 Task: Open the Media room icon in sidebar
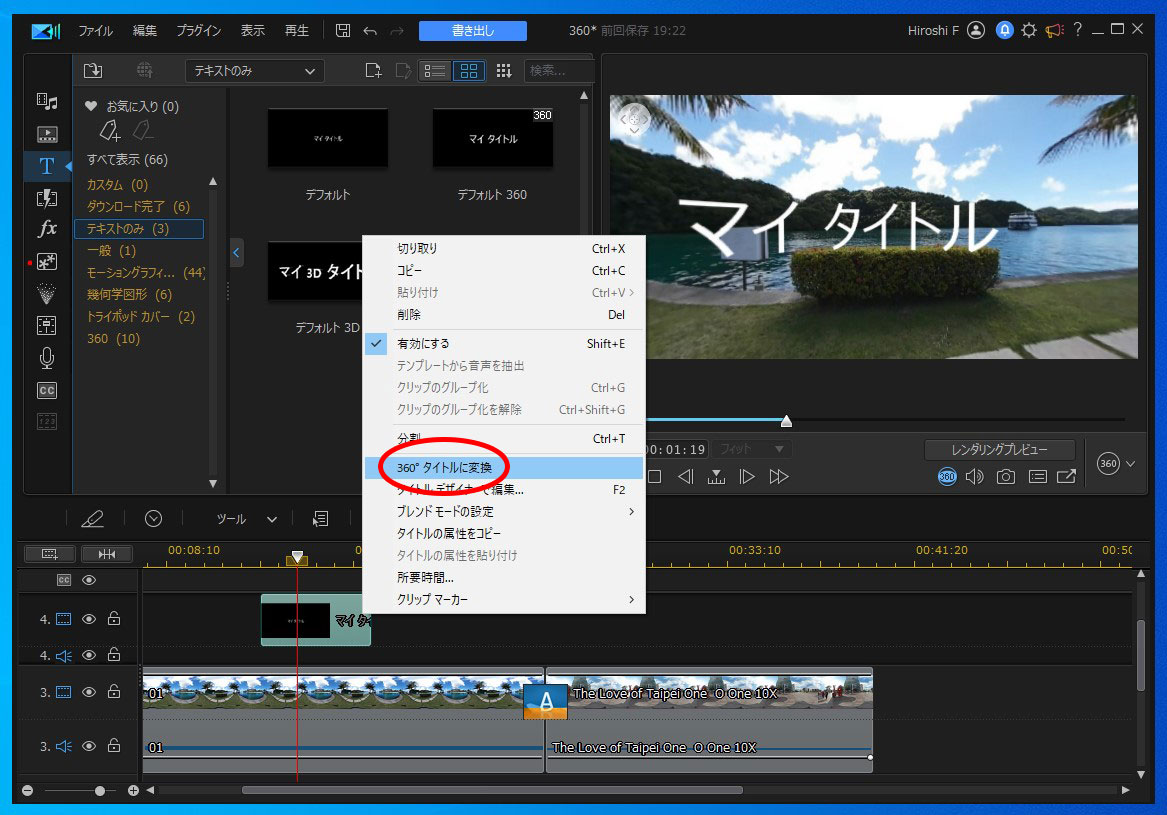click(x=47, y=102)
